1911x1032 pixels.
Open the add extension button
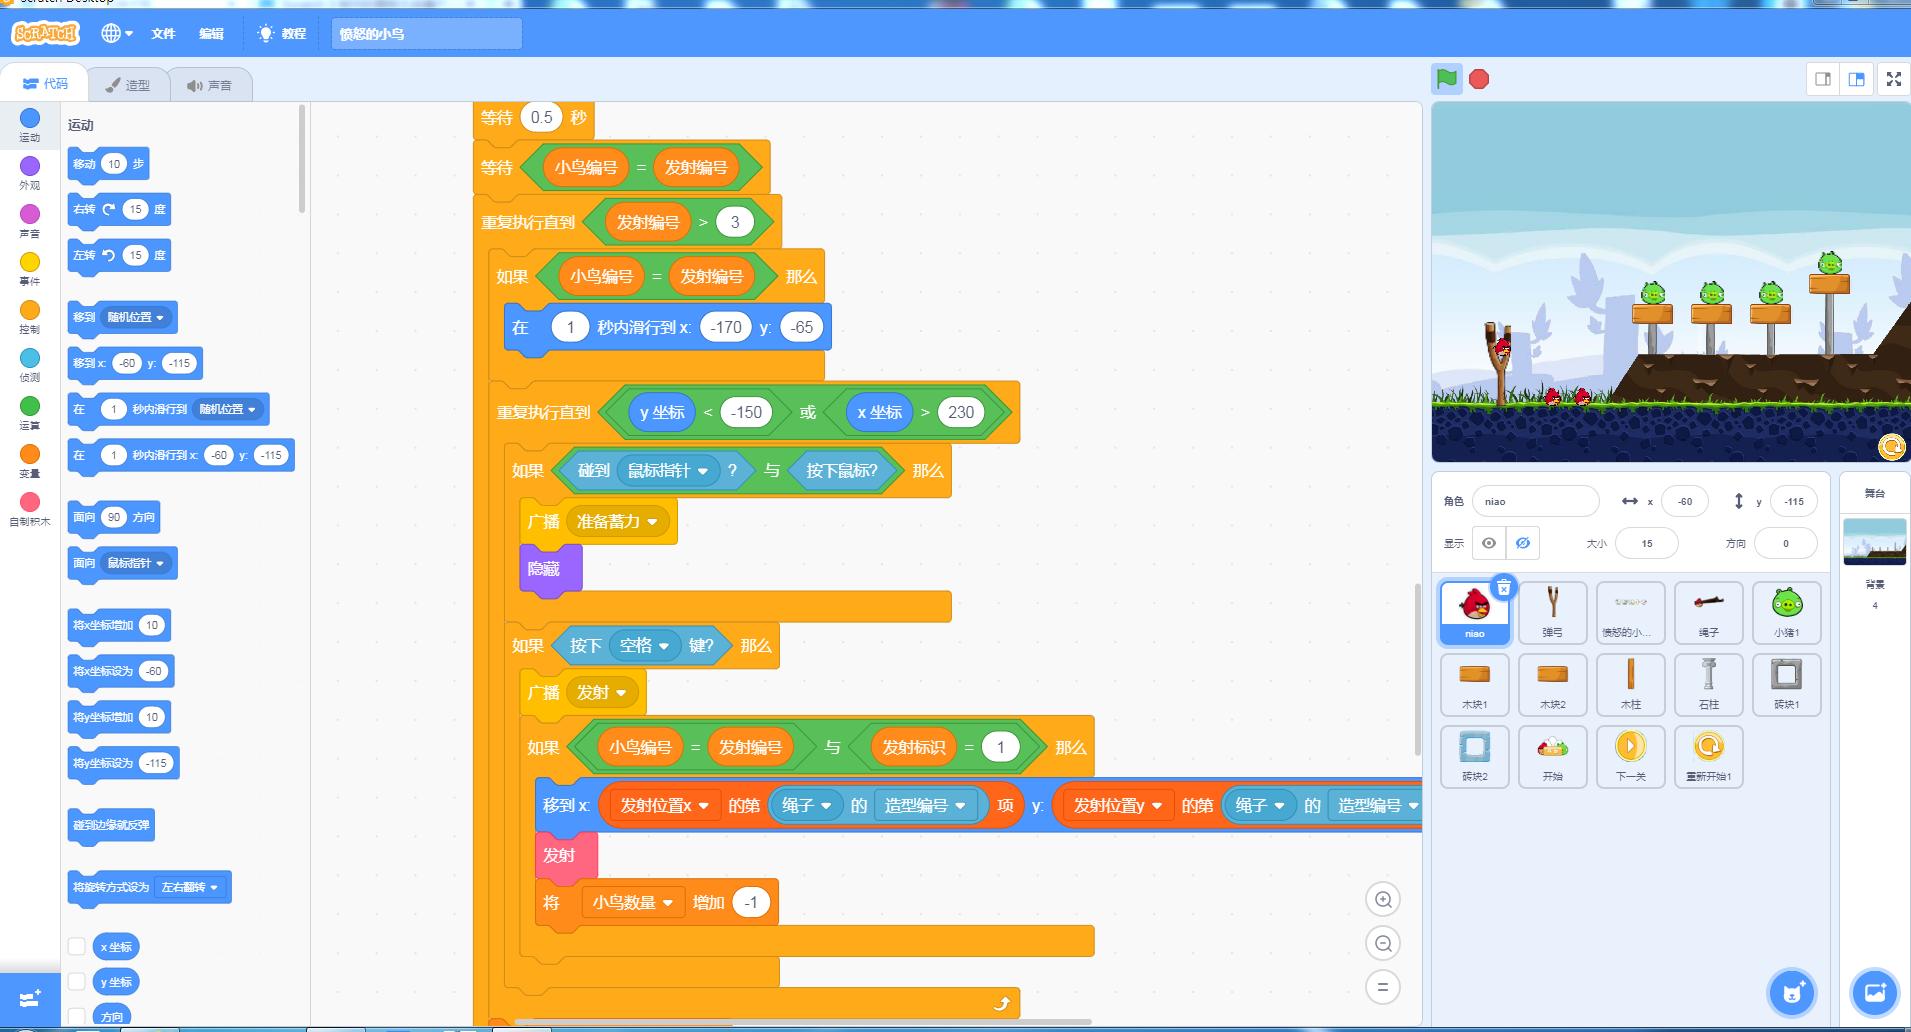(x=30, y=999)
